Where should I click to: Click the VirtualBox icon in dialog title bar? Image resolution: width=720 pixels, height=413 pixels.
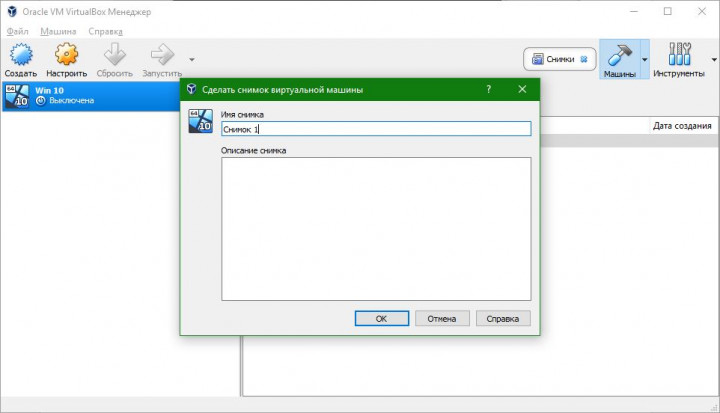pyautogui.click(x=191, y=89)
